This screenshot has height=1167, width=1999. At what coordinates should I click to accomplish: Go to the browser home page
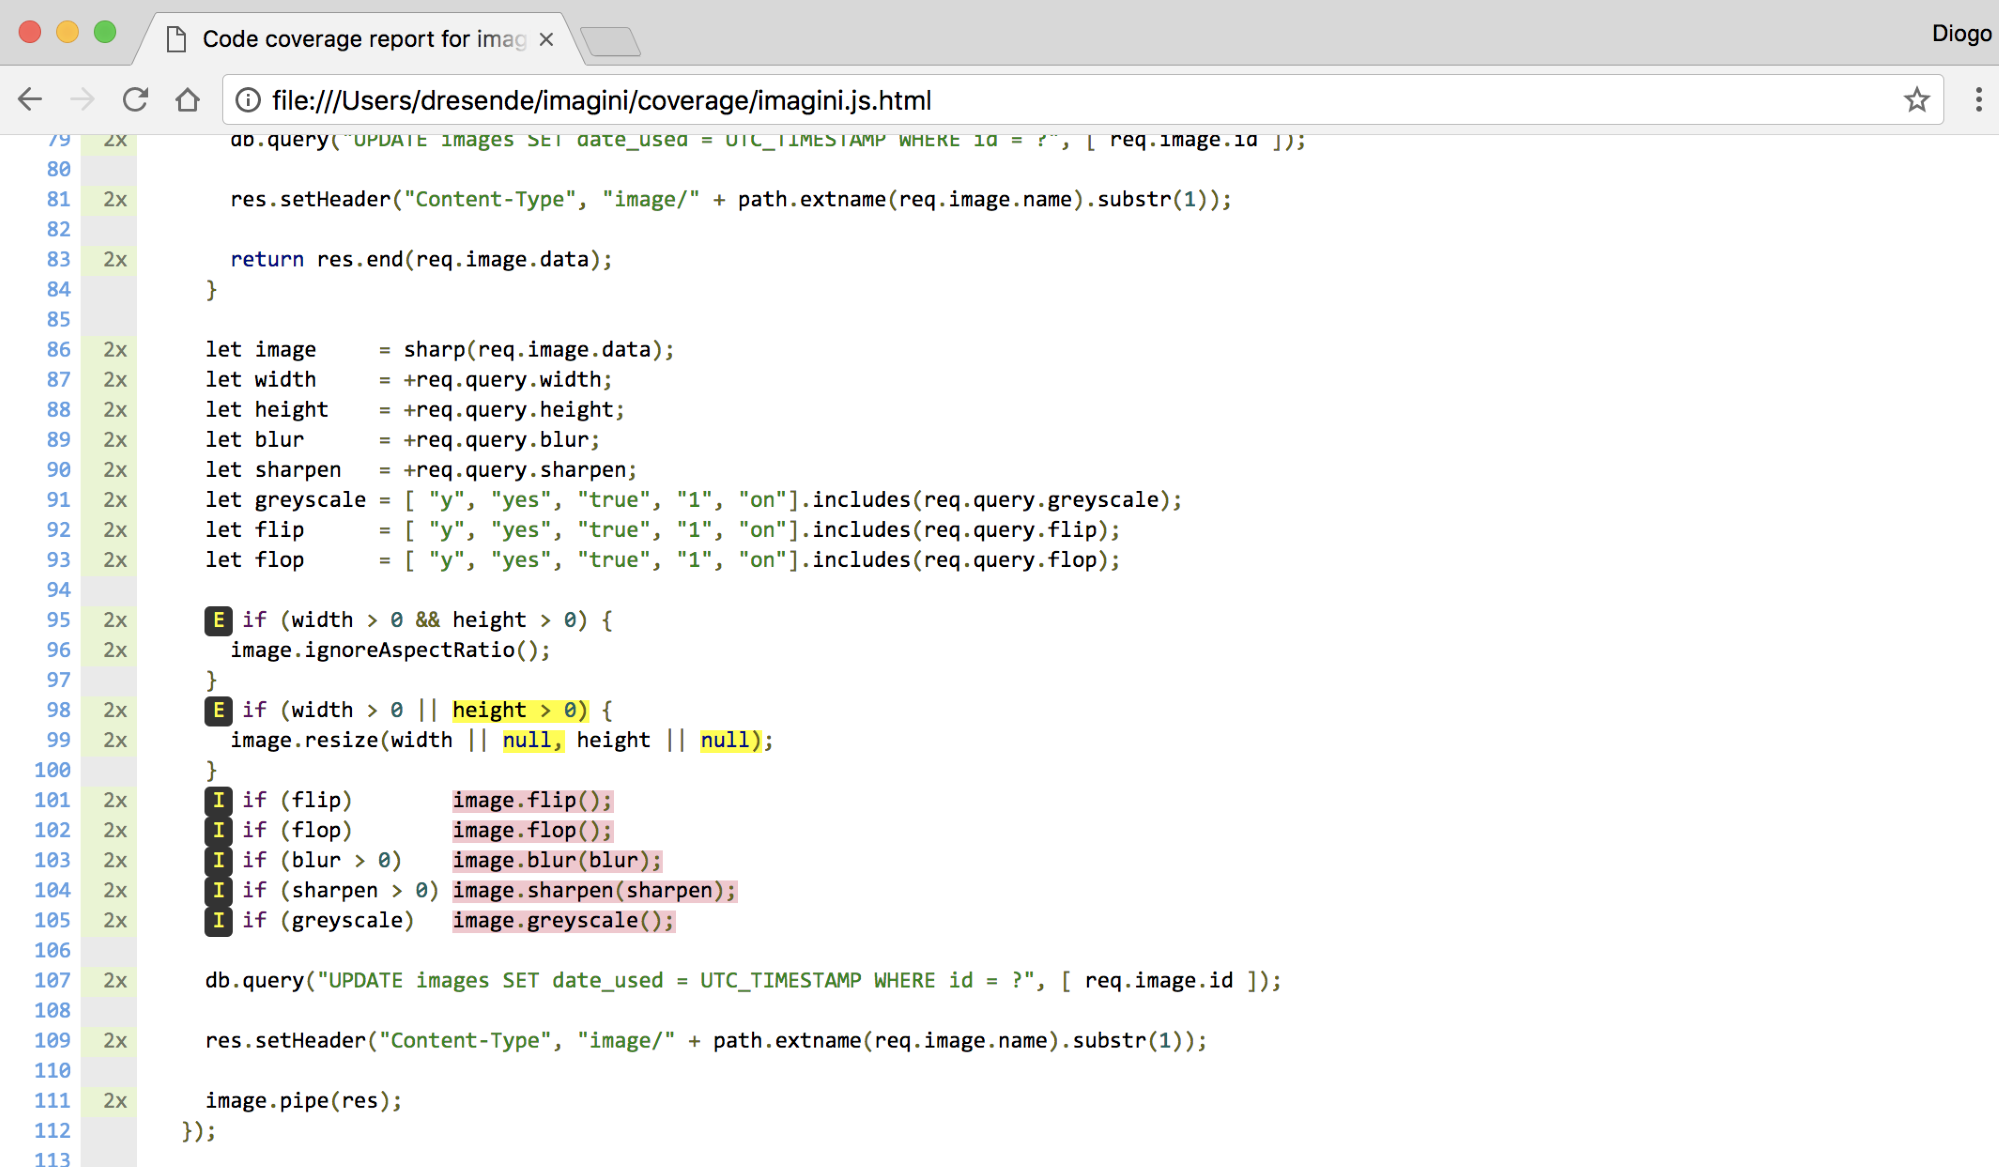(x=187, y=100)
